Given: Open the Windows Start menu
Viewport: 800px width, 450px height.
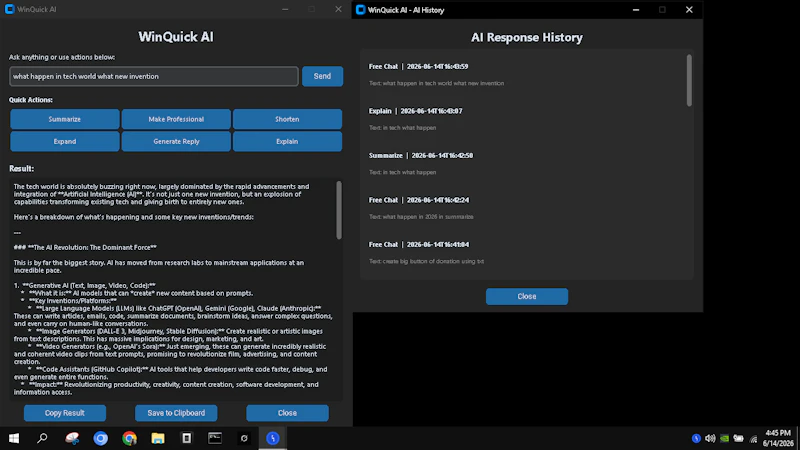Looking at the screenshot, I should pos(14,438).
